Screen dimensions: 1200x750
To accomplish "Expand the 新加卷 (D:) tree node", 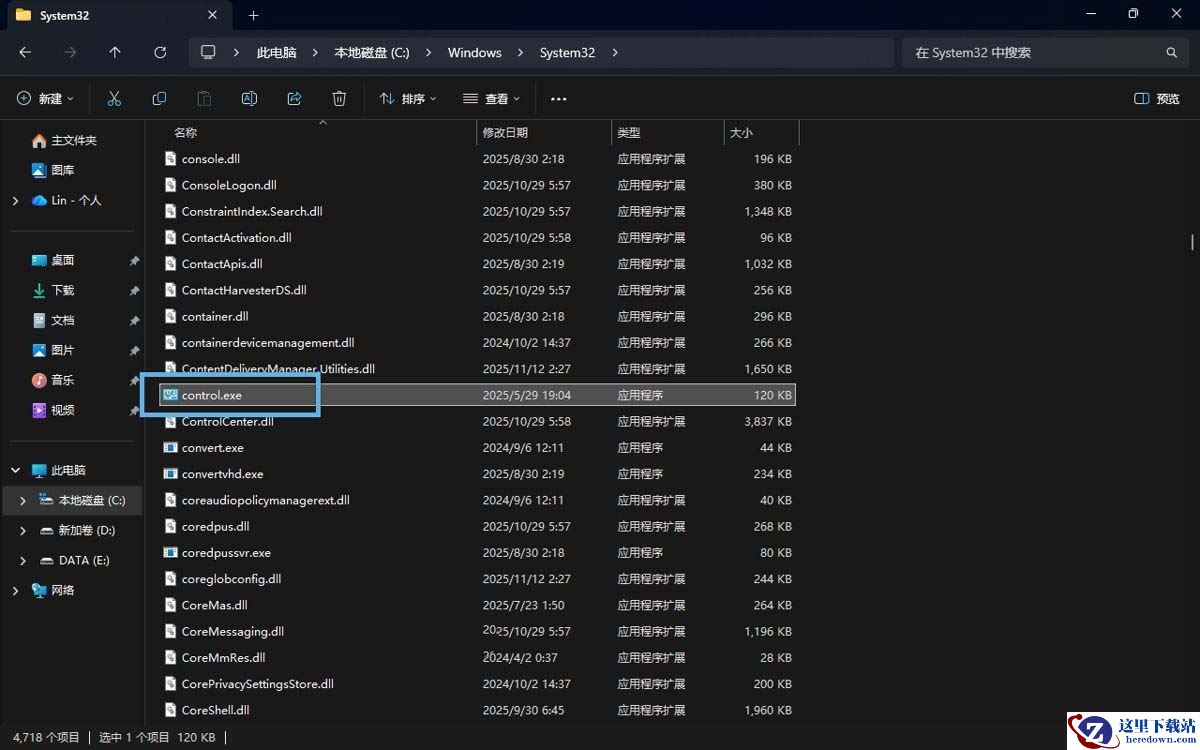I will coord(22,530).
